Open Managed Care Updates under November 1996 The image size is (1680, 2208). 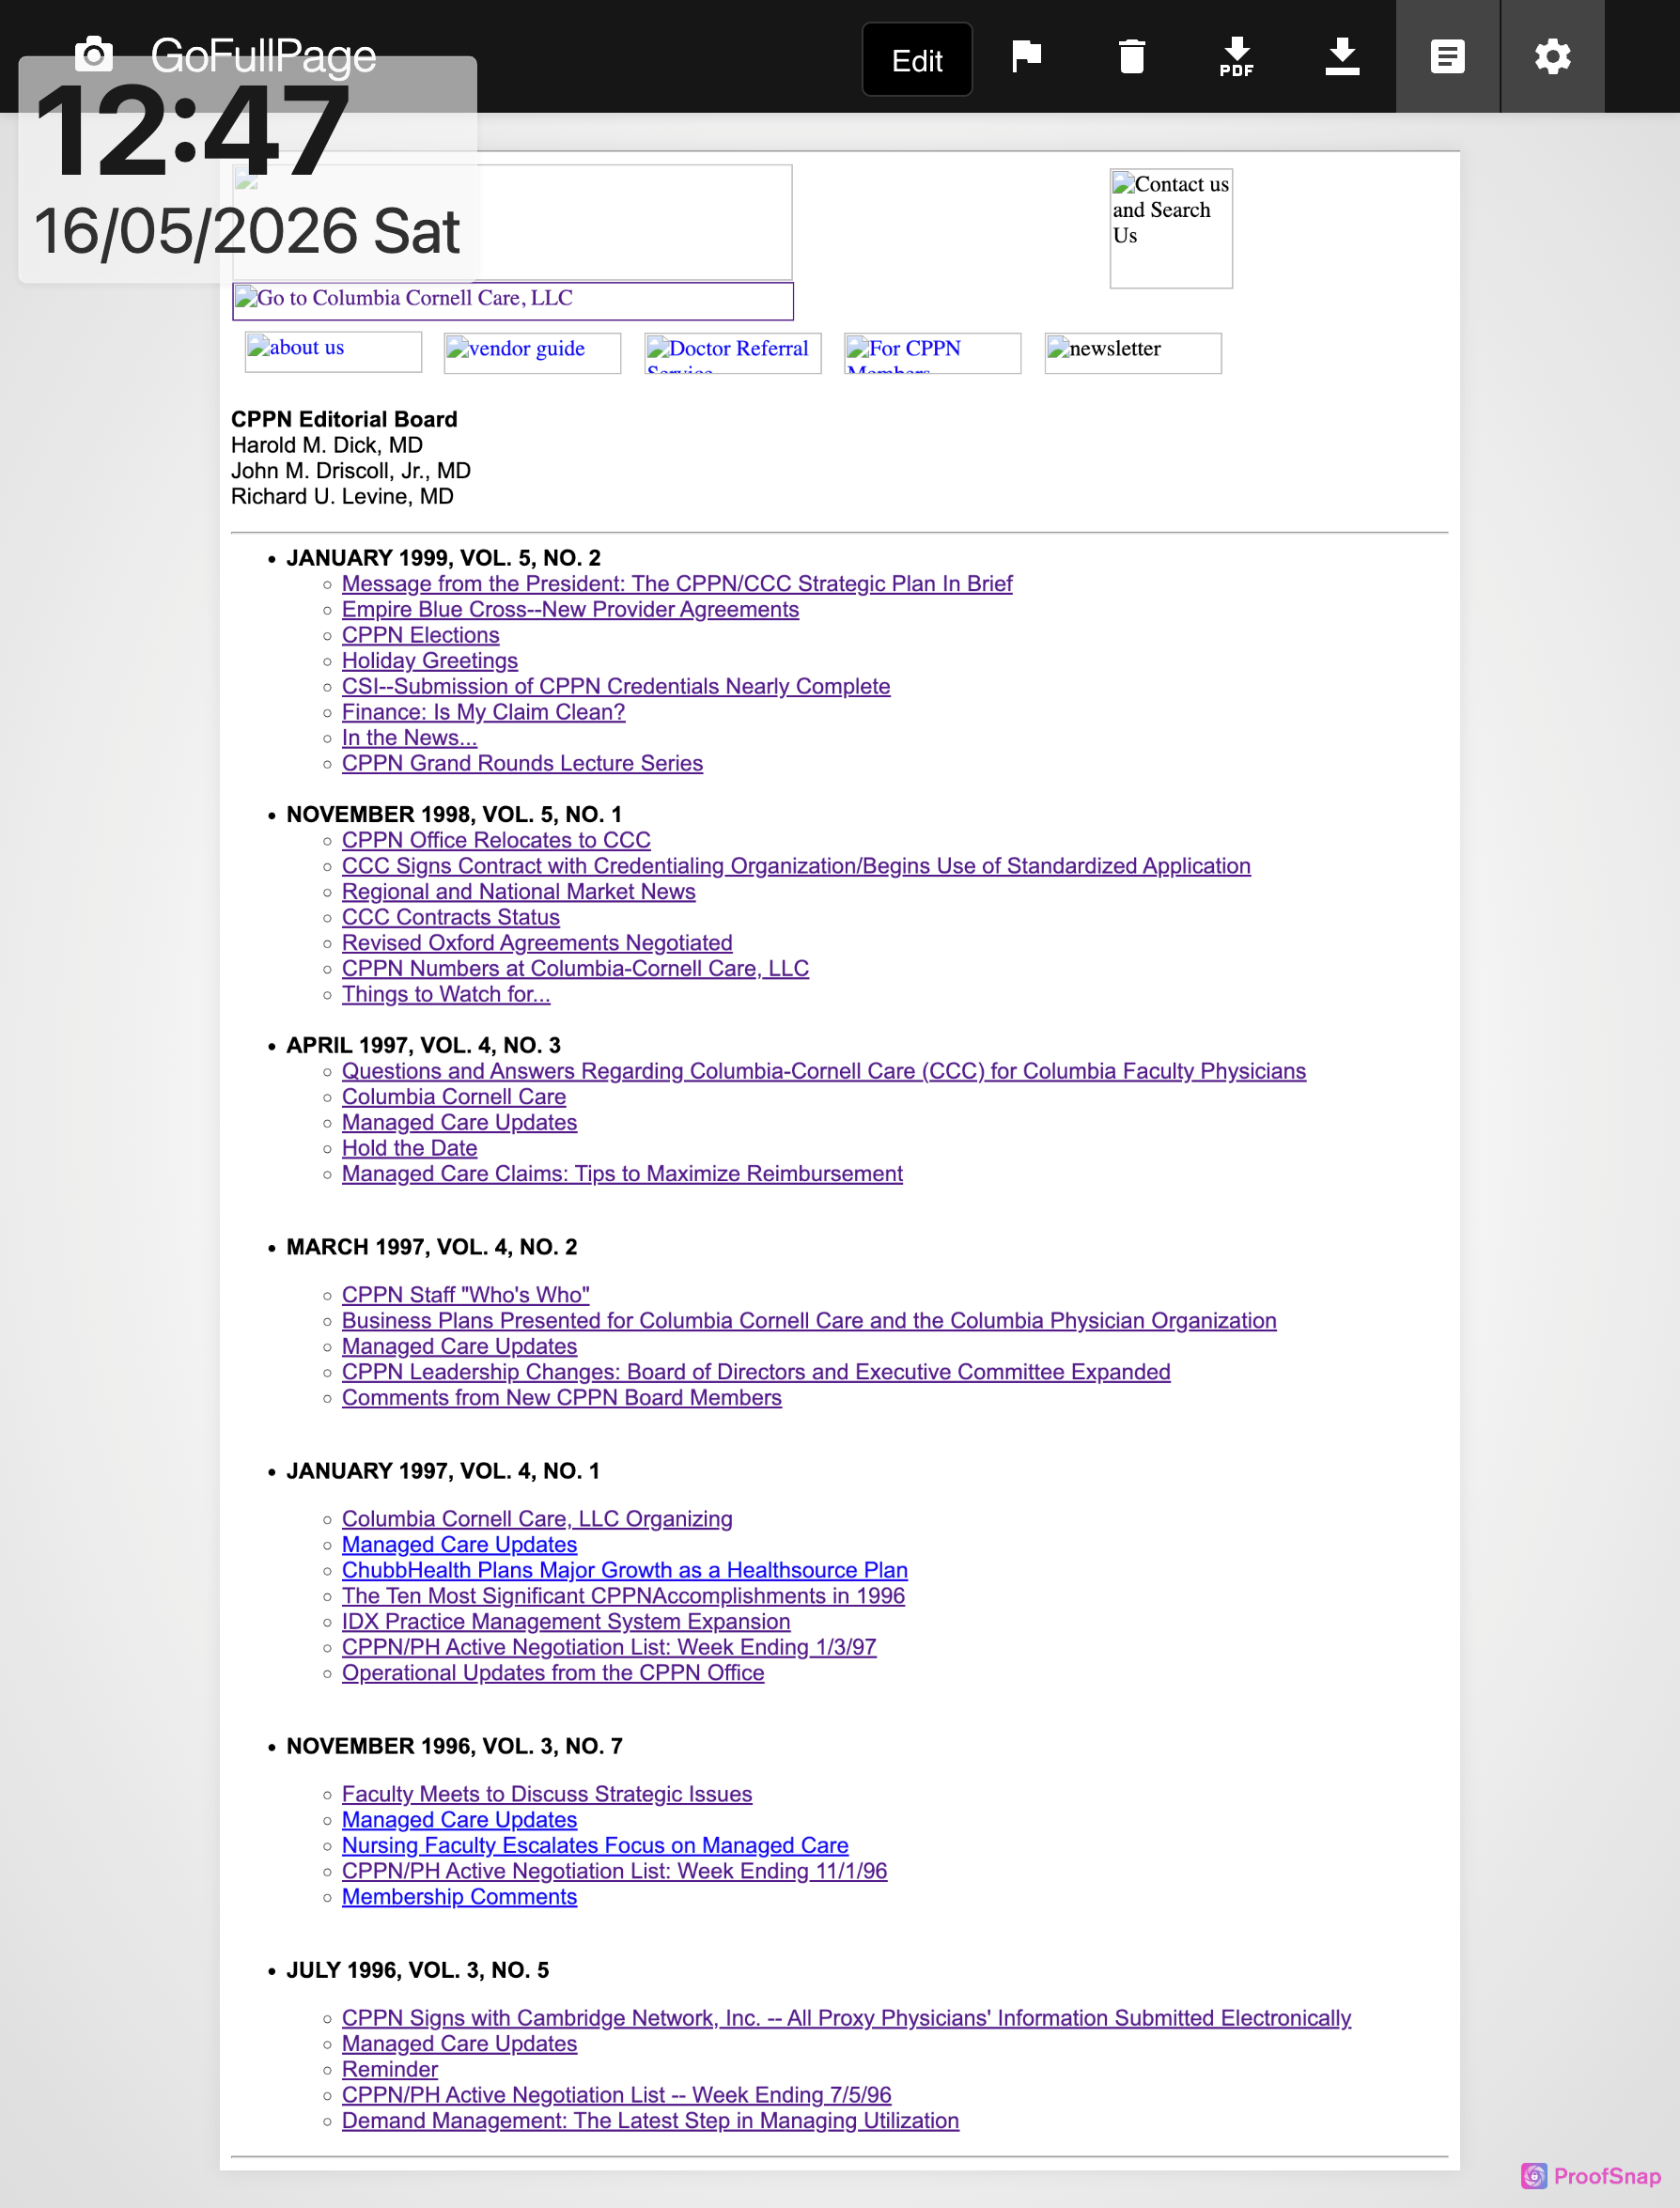click(459, 1820)
